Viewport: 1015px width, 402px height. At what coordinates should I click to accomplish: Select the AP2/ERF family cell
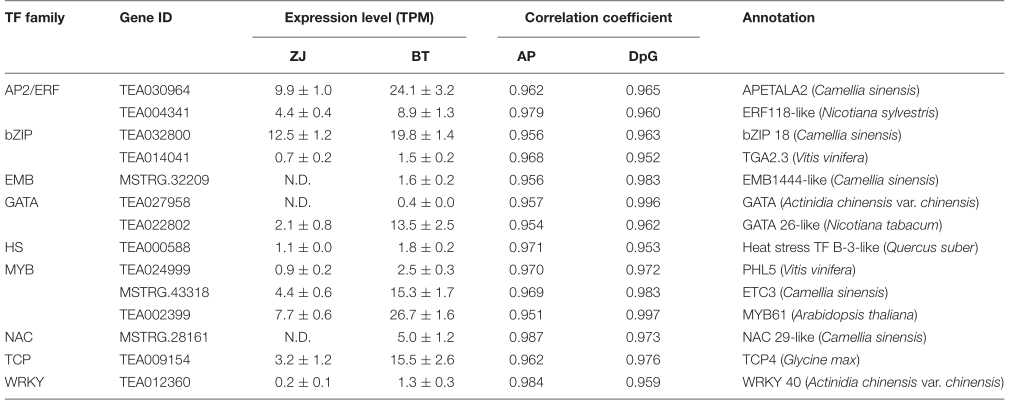(33, 91)
